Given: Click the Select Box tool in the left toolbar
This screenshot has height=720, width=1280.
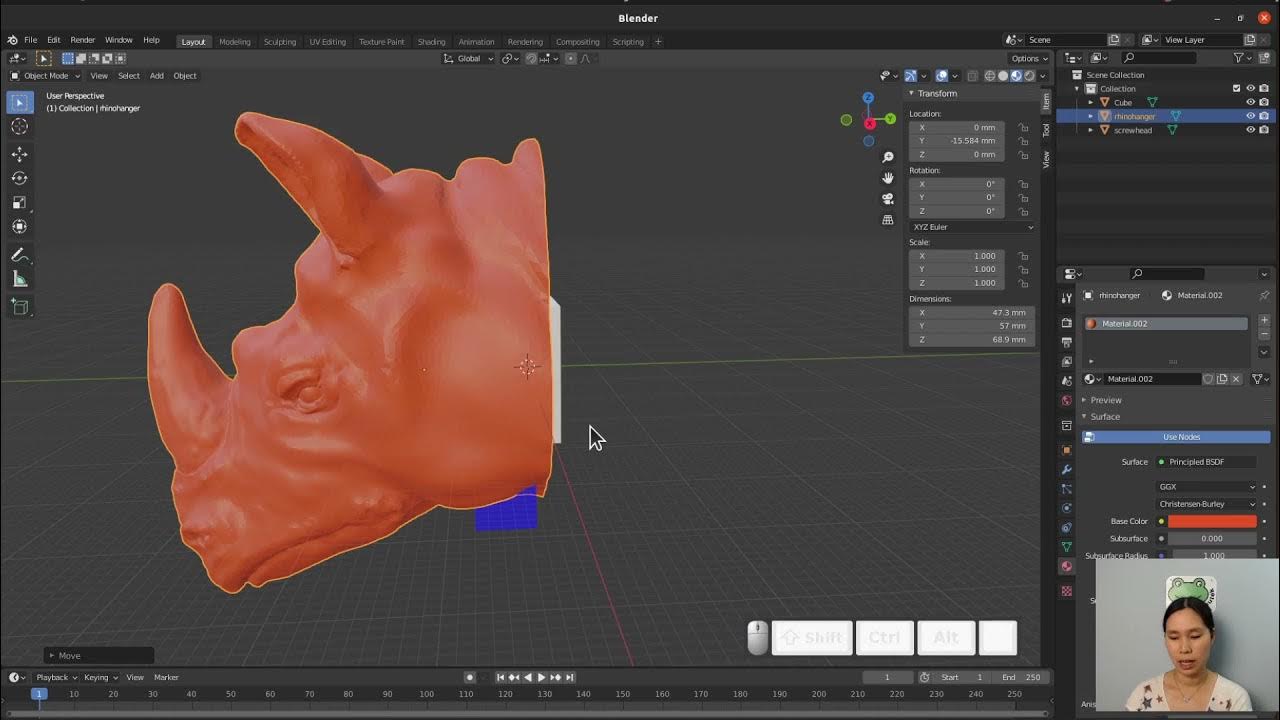Looking at the screenshot, I should pyautogui.click(x=19, y=102).
